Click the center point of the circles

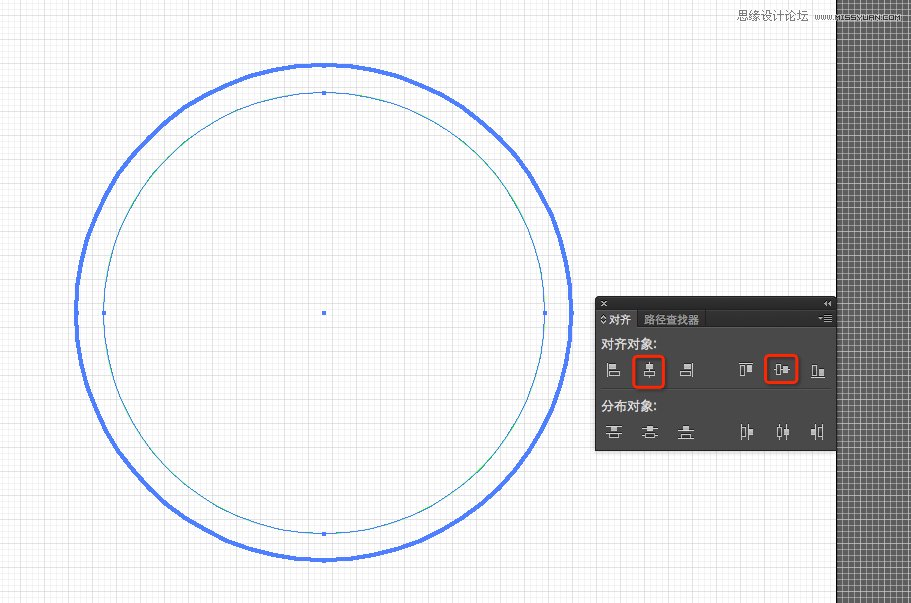(324, 313)
